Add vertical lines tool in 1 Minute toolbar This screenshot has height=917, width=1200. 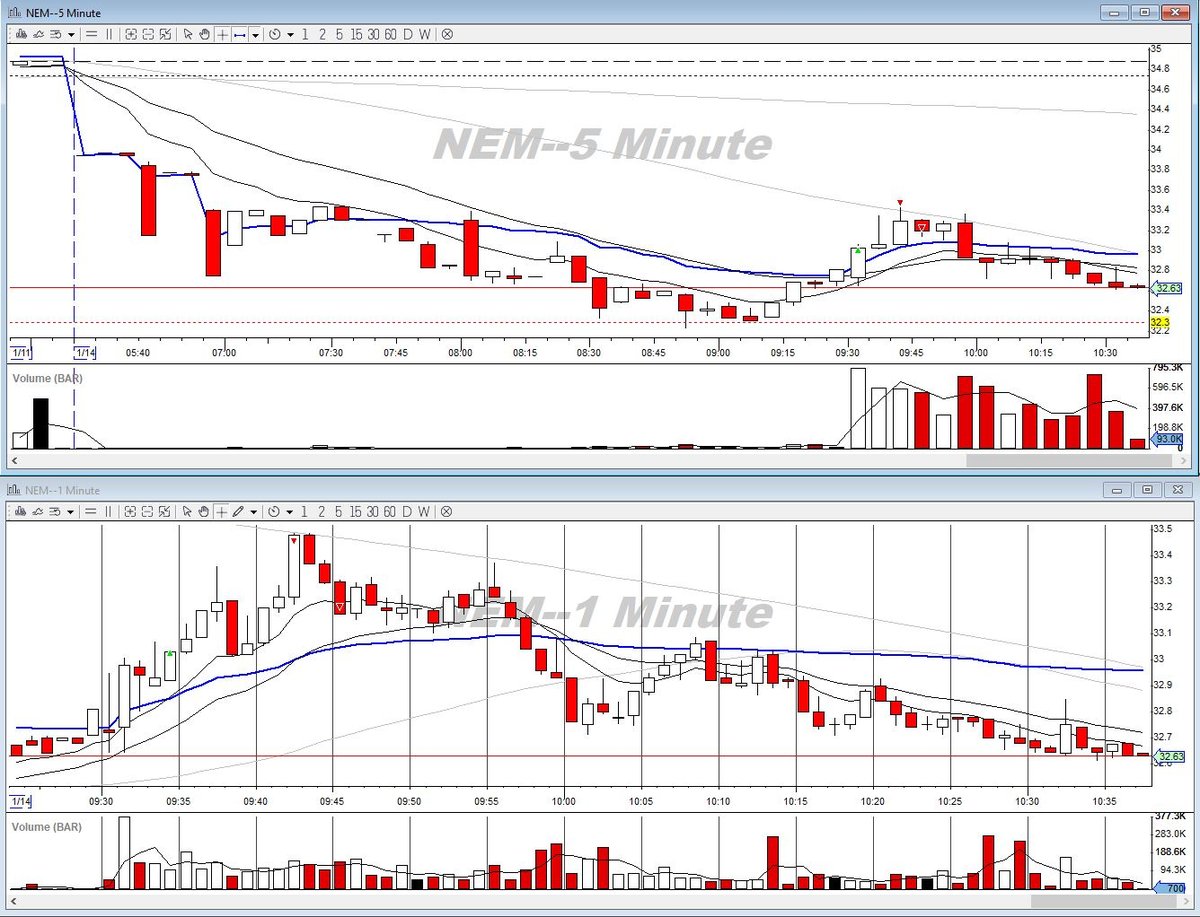coord(108,512)
